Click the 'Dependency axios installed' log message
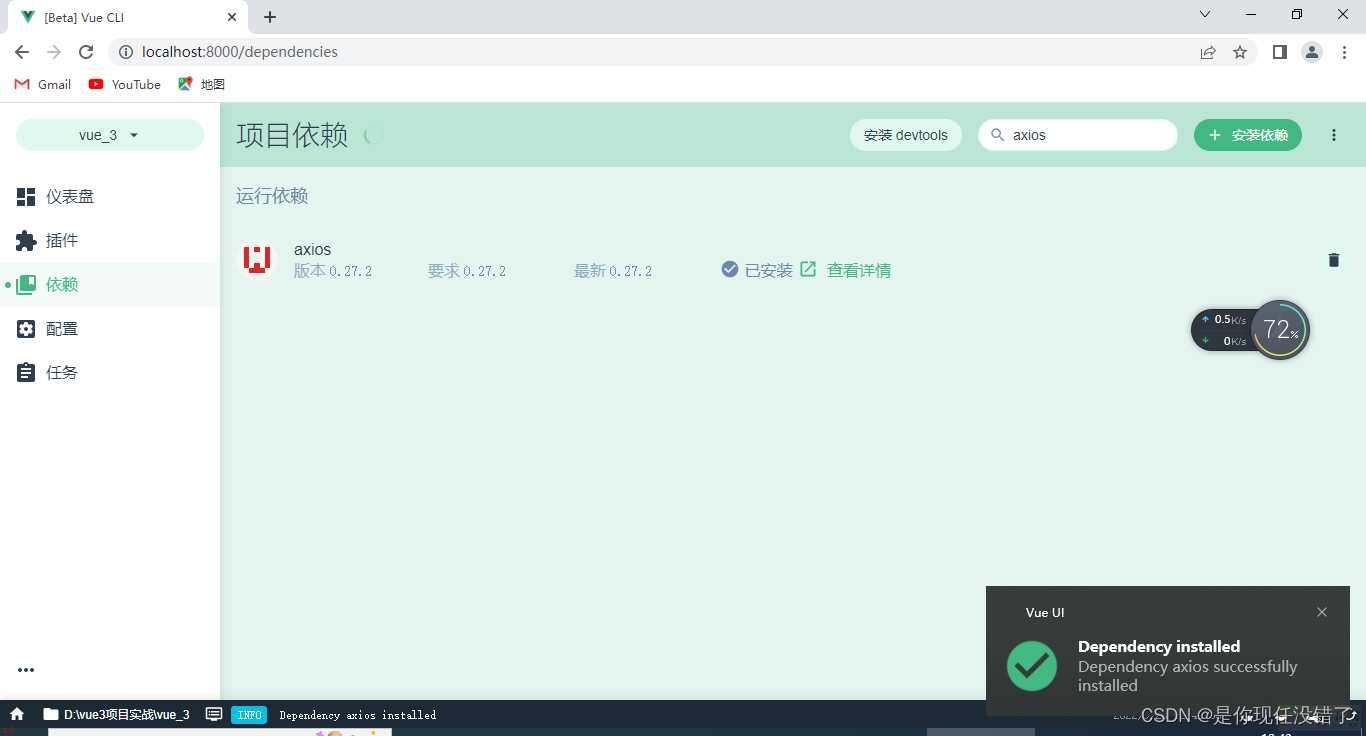 358,715
